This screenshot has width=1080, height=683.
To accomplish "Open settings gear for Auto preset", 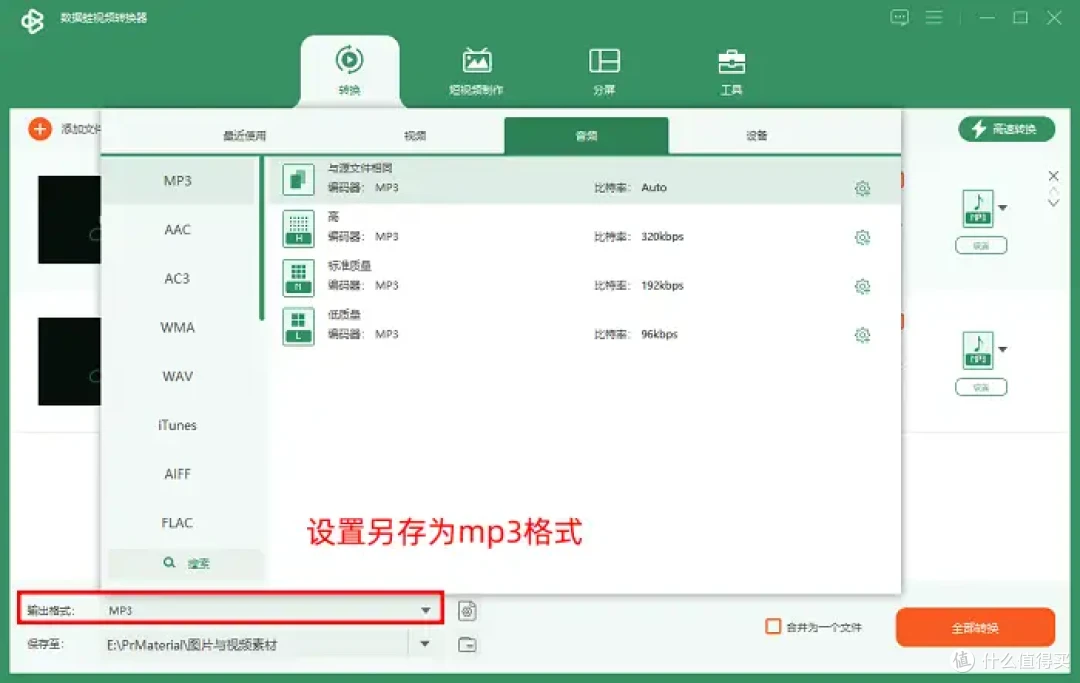I will pos(862,188).
